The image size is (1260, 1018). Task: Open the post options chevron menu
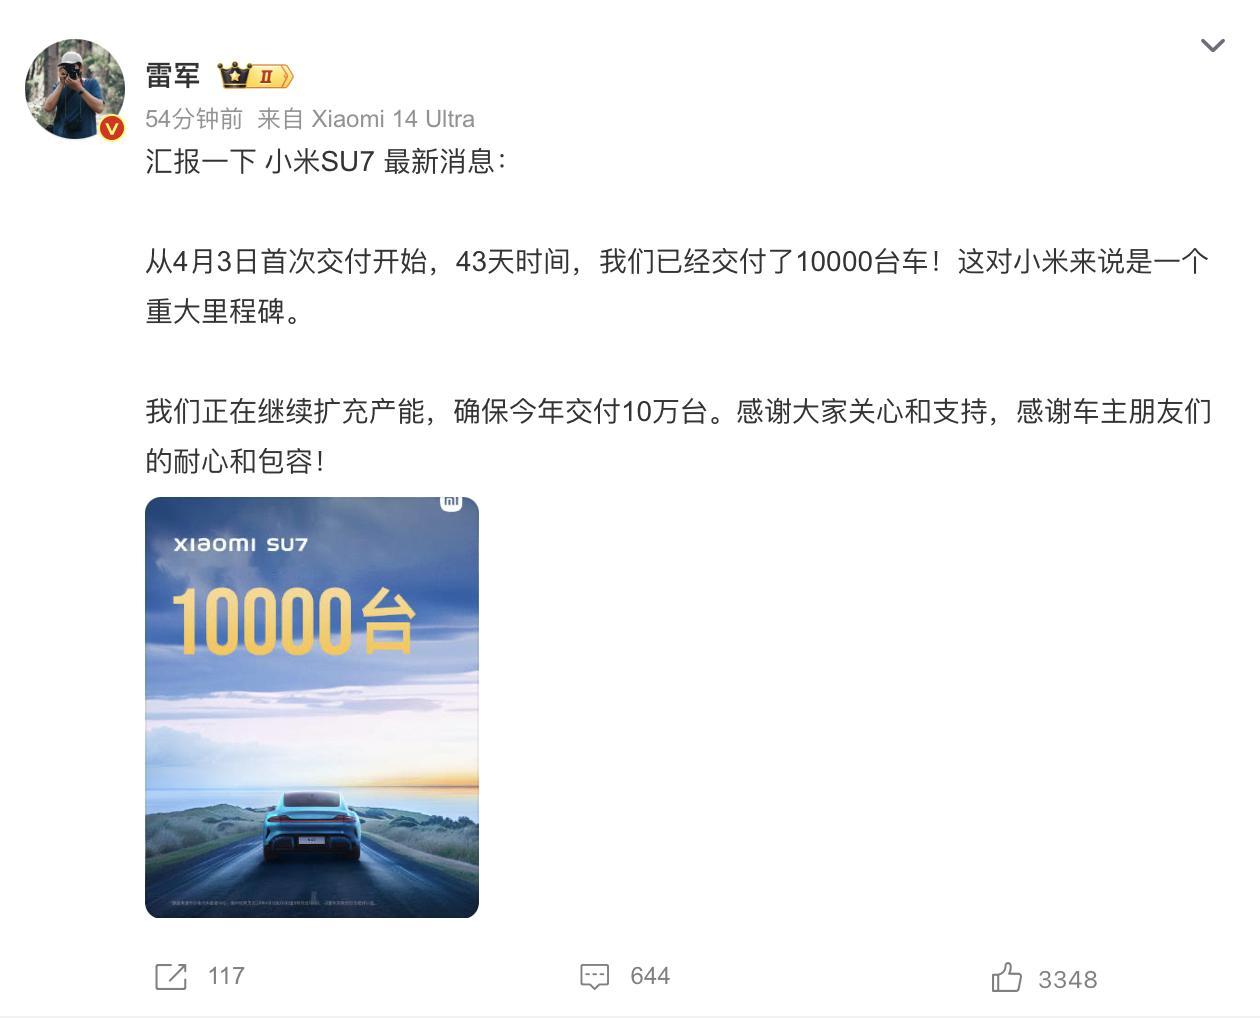1212,45
